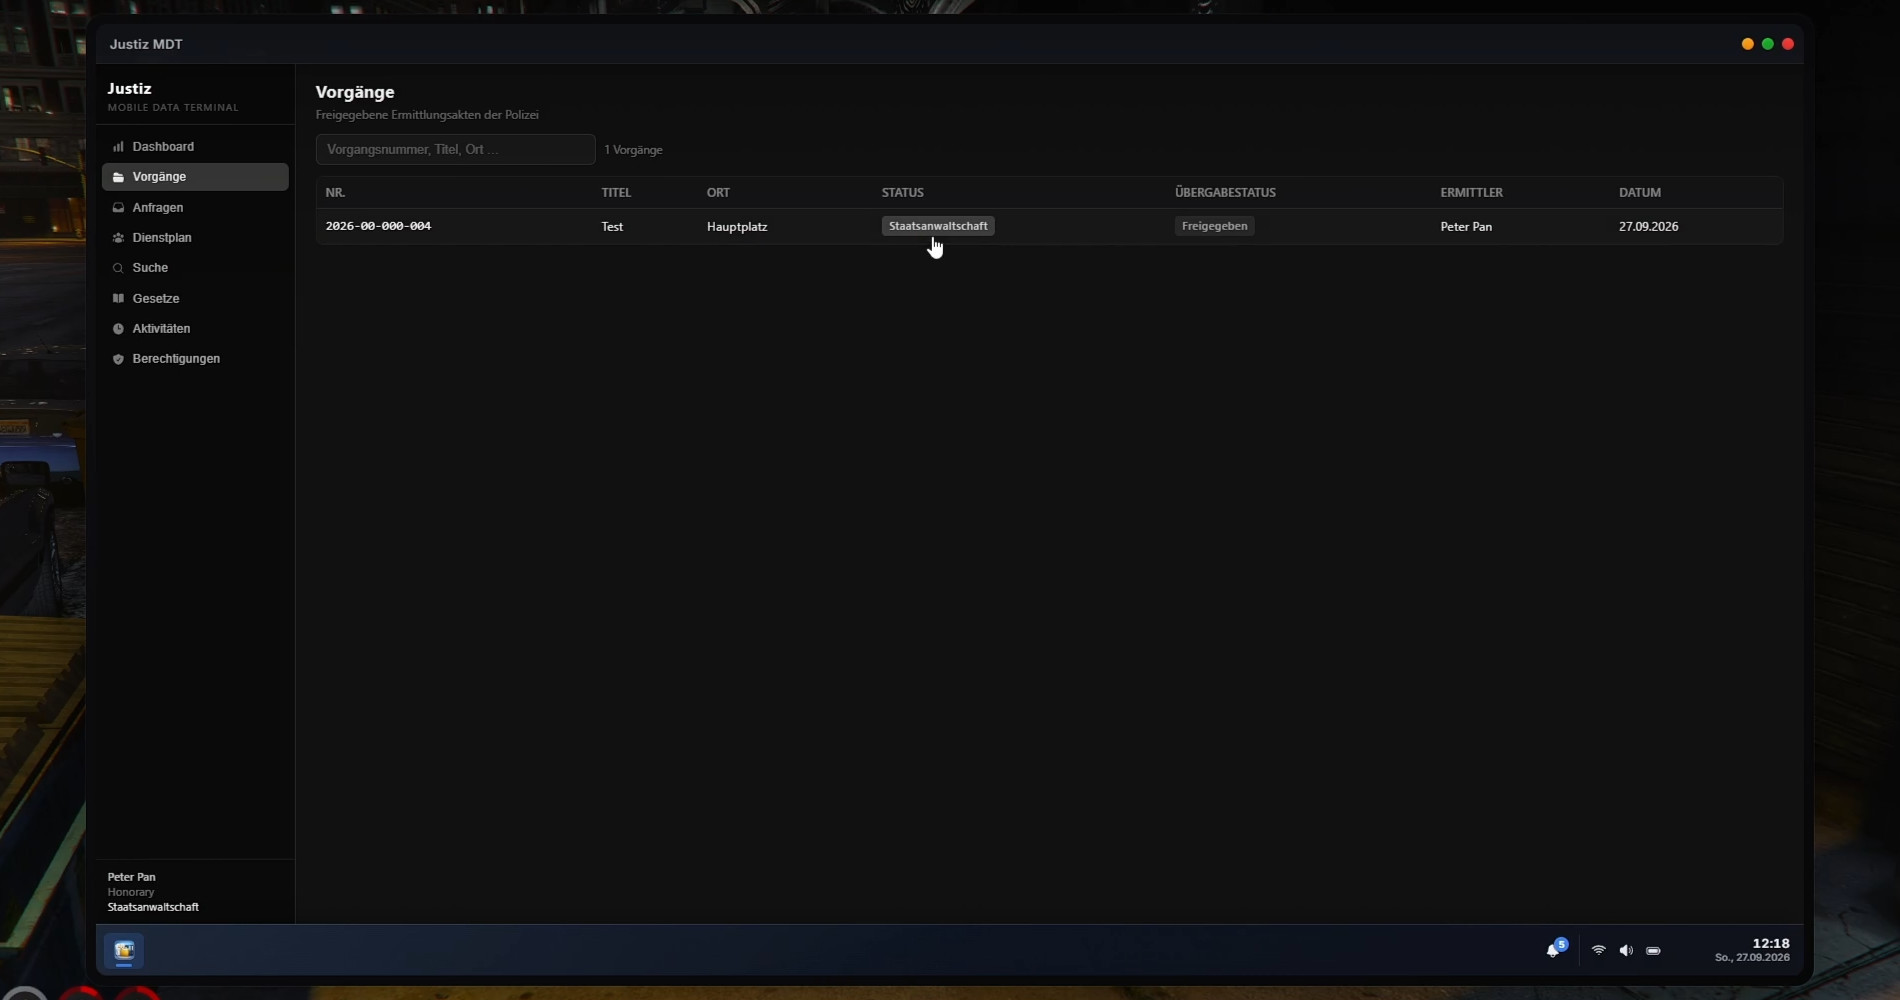This screenshot has height=1000, width=1900.
Task: Click the Vorgänge folder icon in sidebar
Action: point(118,177)
